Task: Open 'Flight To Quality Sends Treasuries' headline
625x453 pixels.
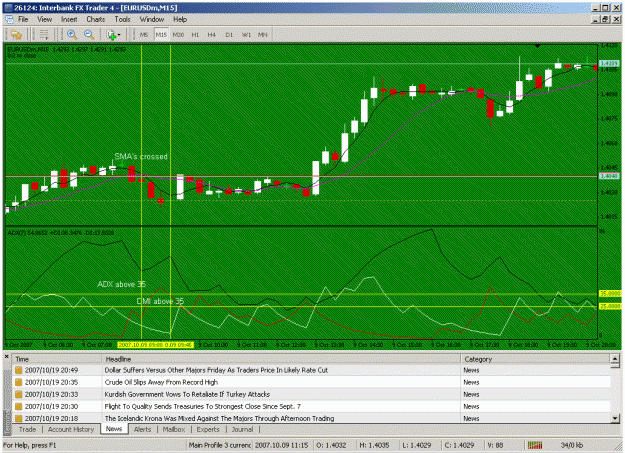Action: pyautogui.click(x=202, y=406)
